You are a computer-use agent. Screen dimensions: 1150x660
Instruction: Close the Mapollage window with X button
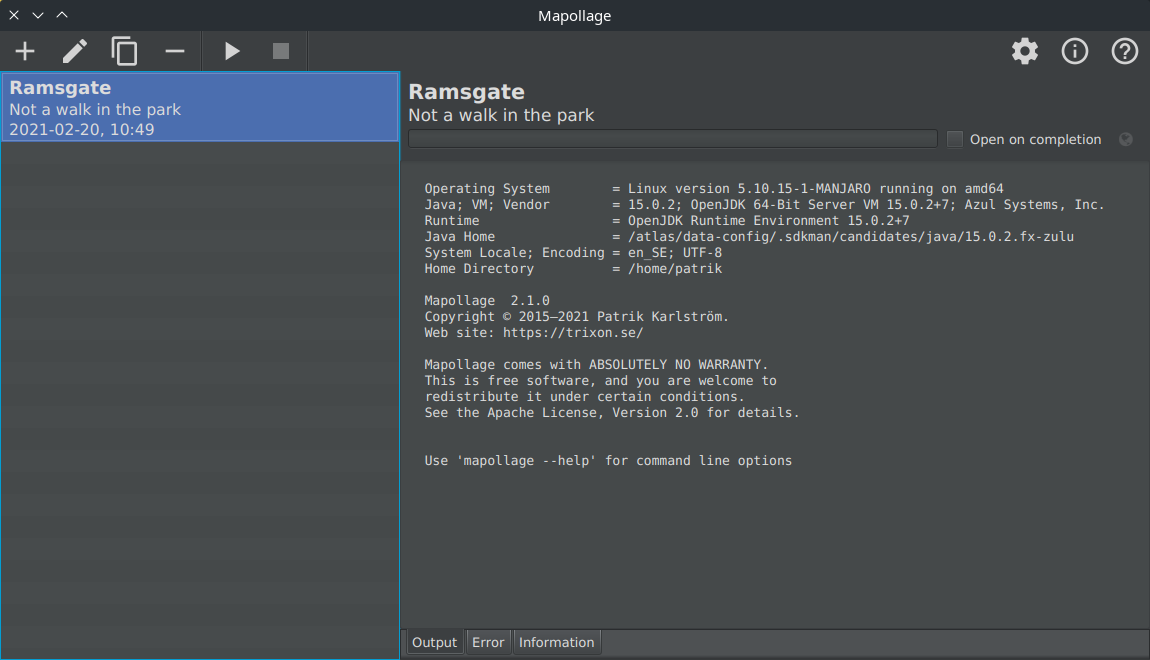click(x=14, y=15)
